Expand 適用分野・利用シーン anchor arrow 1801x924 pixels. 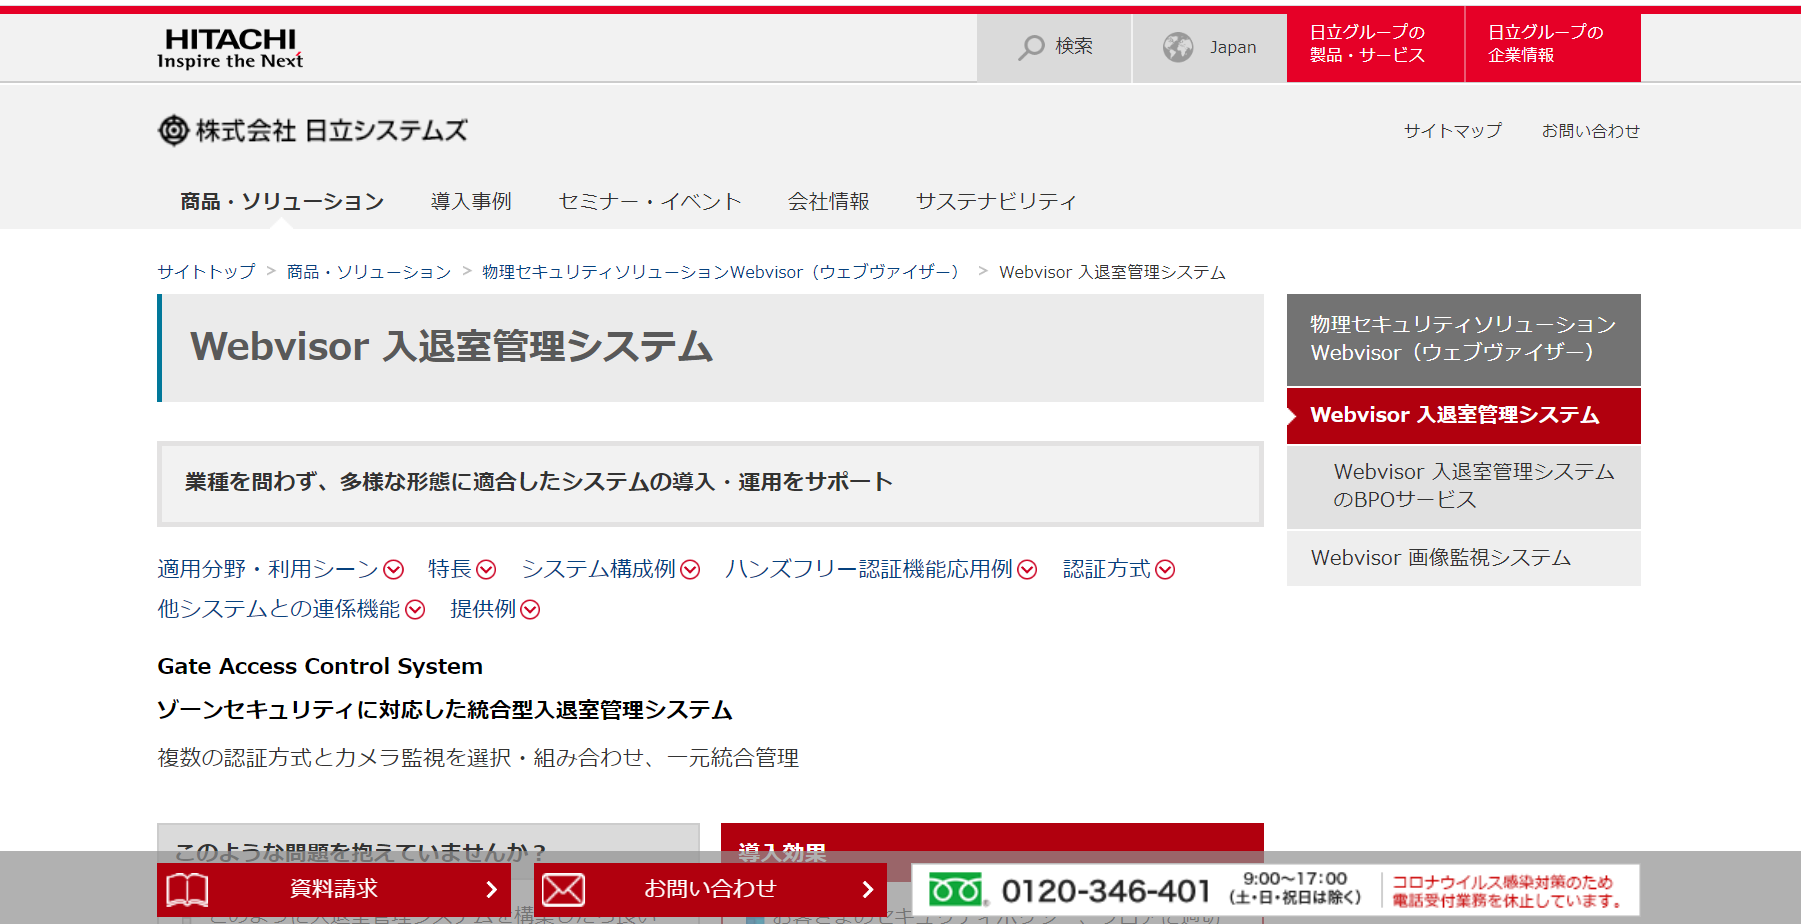(x=394, y=570)
